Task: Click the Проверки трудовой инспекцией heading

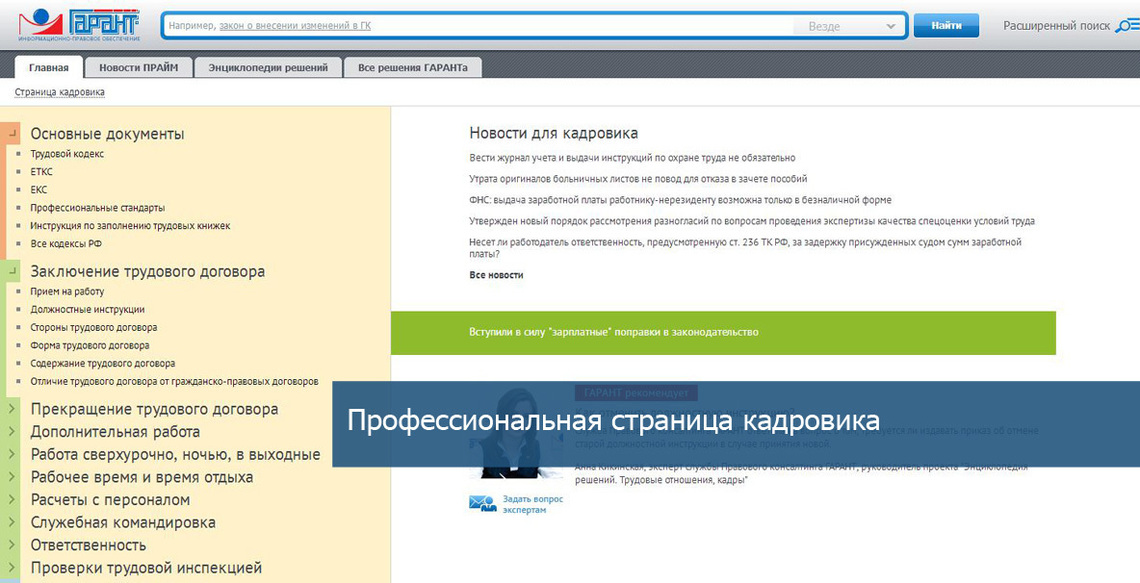Action: [x=146, y=568]
